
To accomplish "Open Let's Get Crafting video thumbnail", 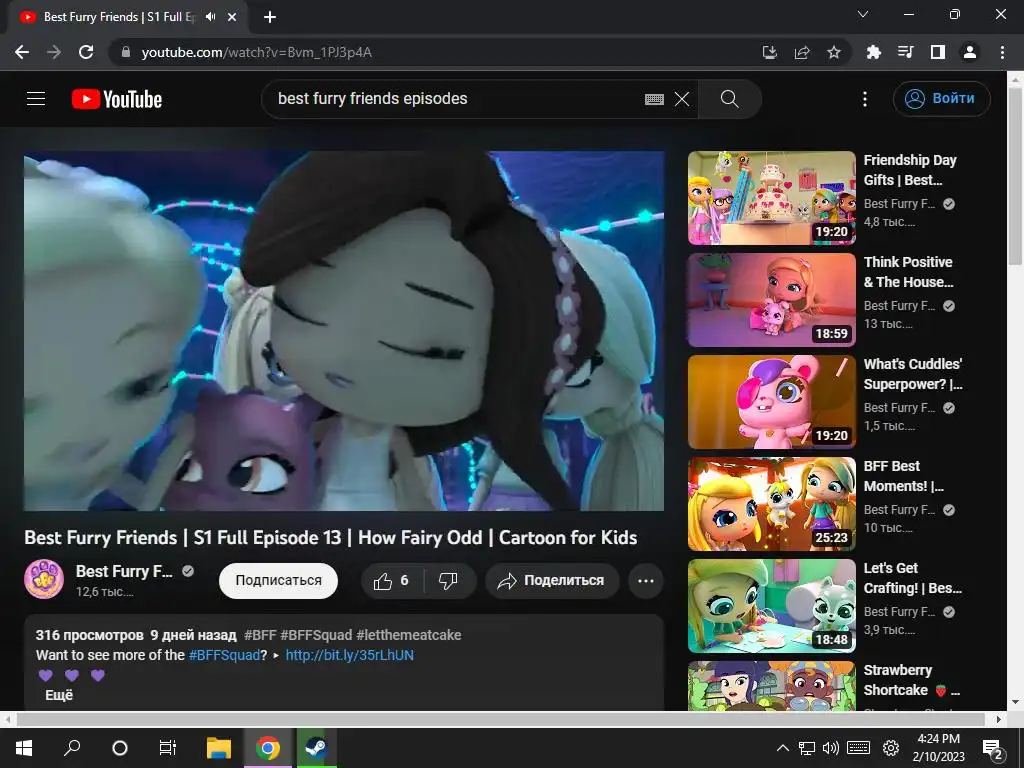I will 772,605.
